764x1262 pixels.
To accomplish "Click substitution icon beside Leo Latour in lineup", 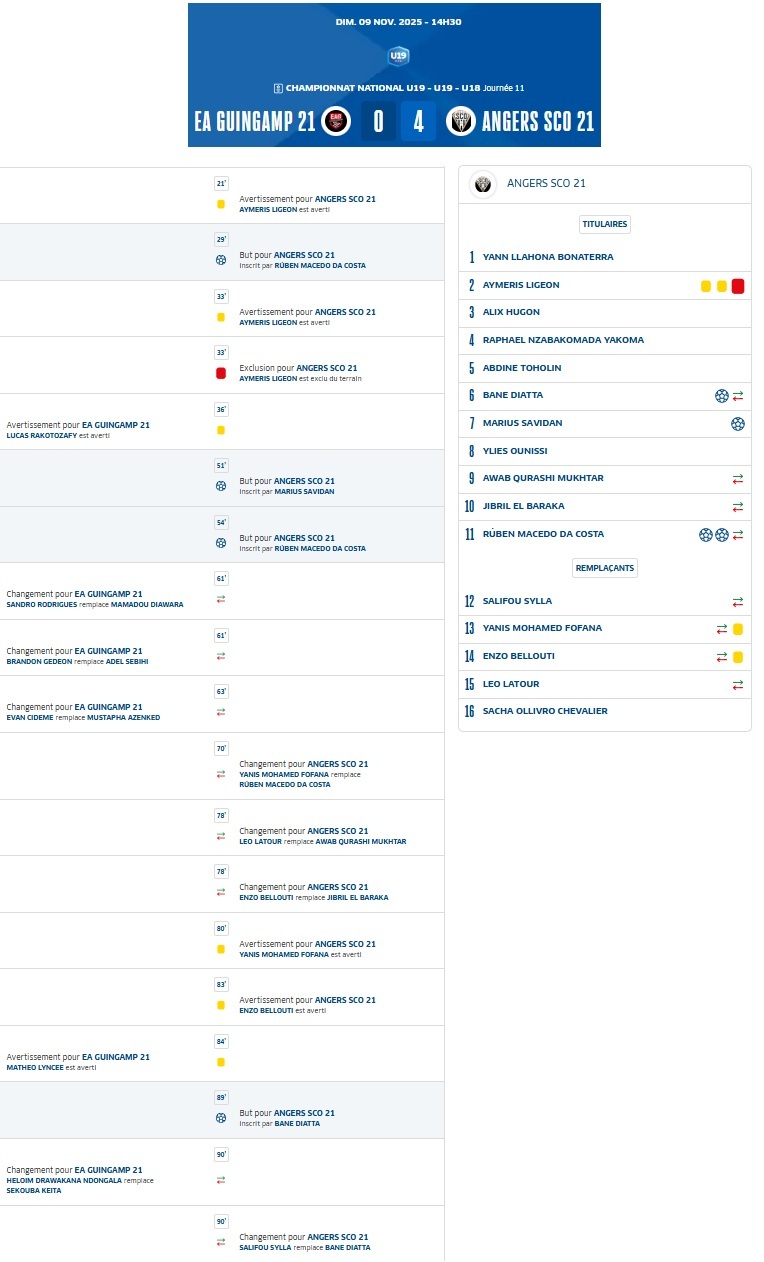I will [738, 685].
